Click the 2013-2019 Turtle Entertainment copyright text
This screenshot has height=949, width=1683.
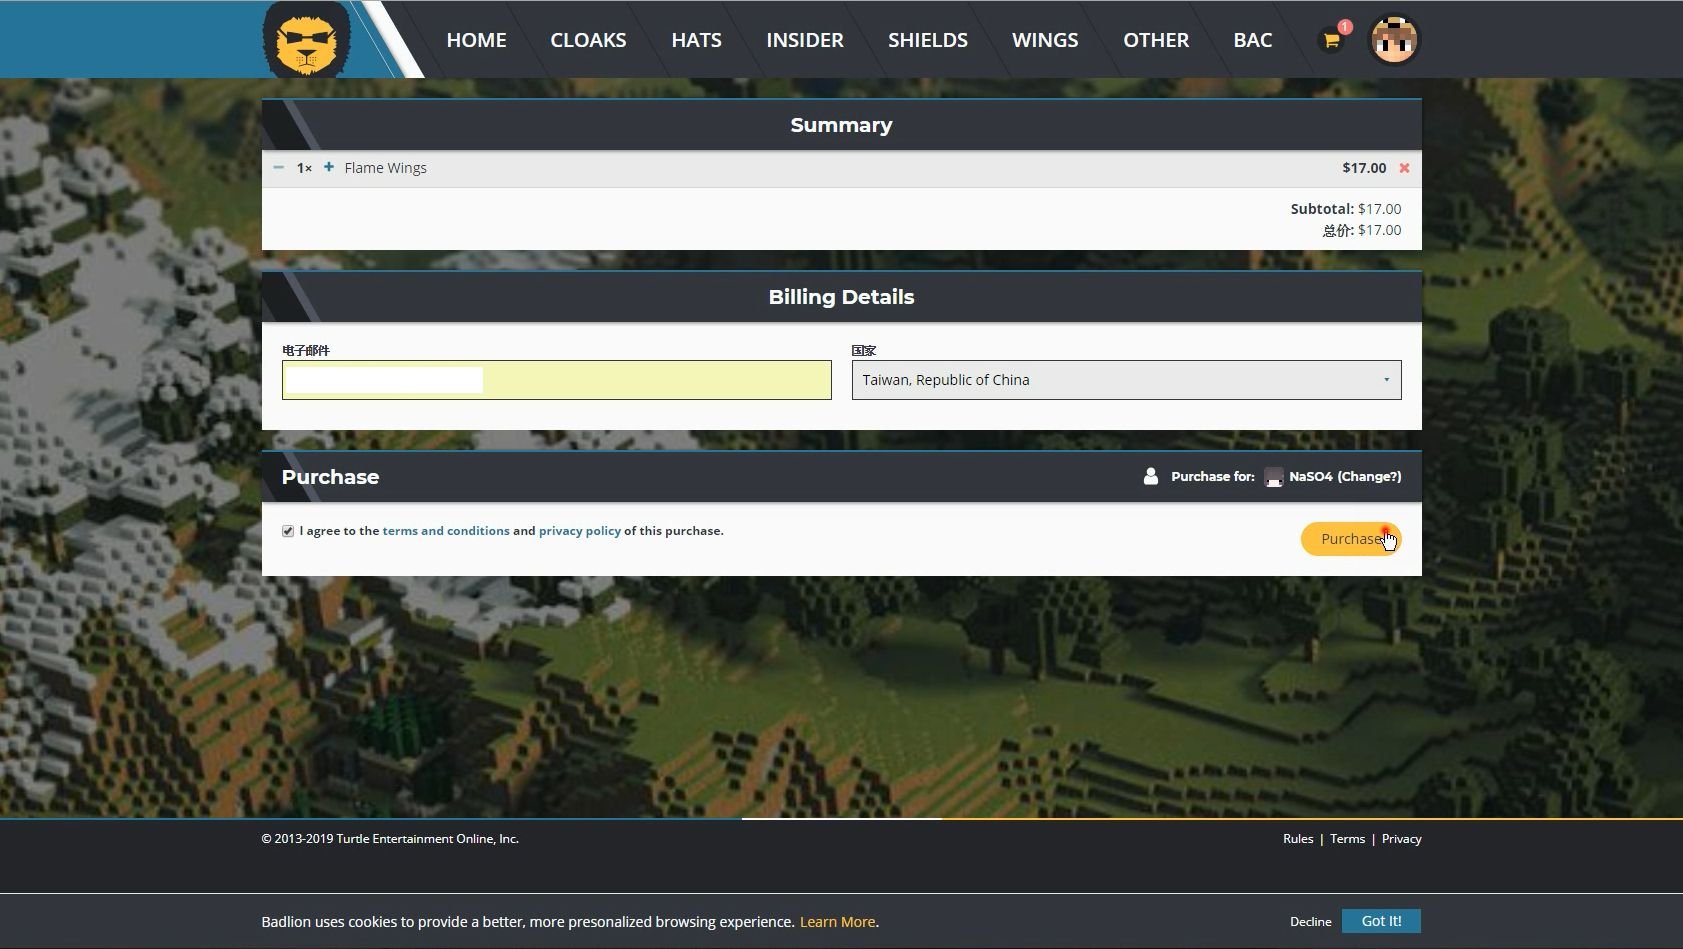390,839
